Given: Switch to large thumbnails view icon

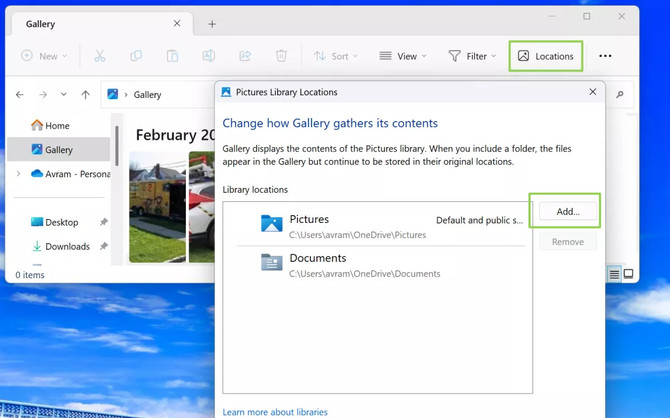Looking at the screenshot, I should (629, 274).
